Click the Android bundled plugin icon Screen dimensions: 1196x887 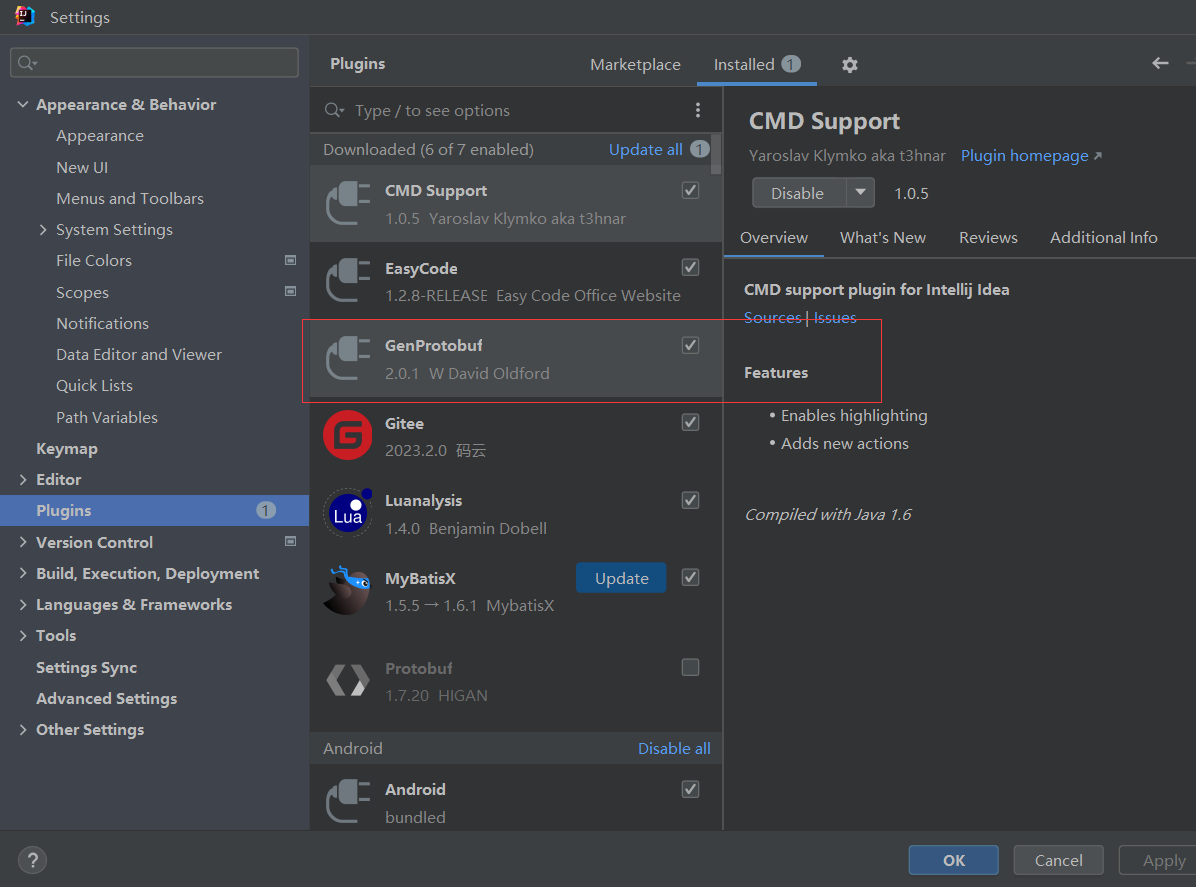(348, 802)
